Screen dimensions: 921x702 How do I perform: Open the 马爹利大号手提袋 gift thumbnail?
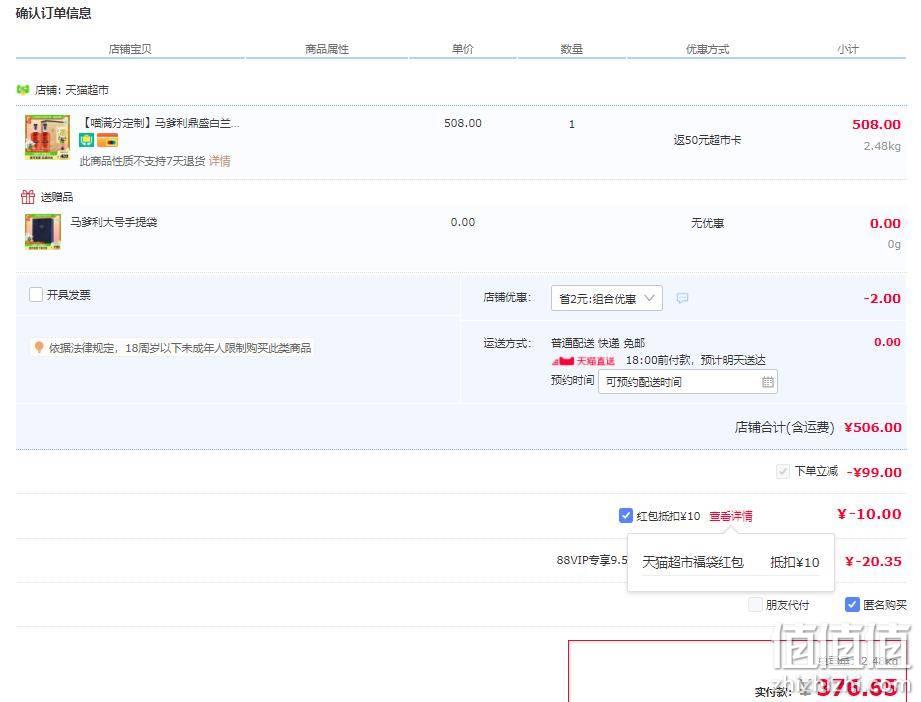[x=43, y=231]
